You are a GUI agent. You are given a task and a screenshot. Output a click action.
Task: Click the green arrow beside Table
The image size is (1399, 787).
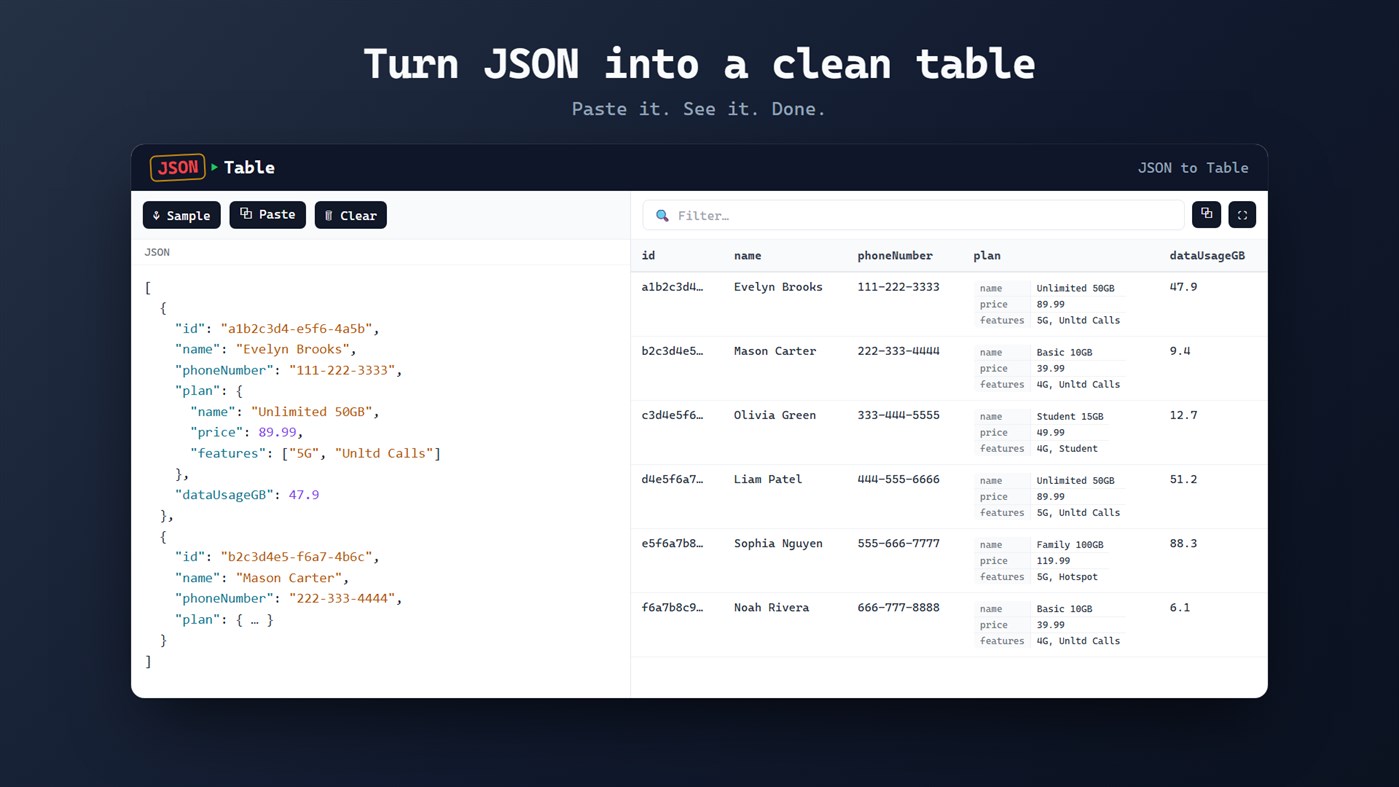(214, 167)
